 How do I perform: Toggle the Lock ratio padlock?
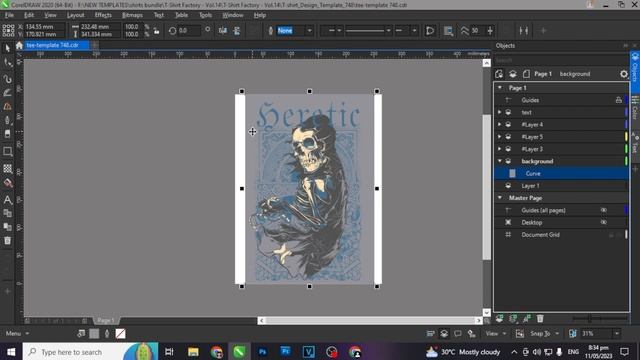[156, 31]
